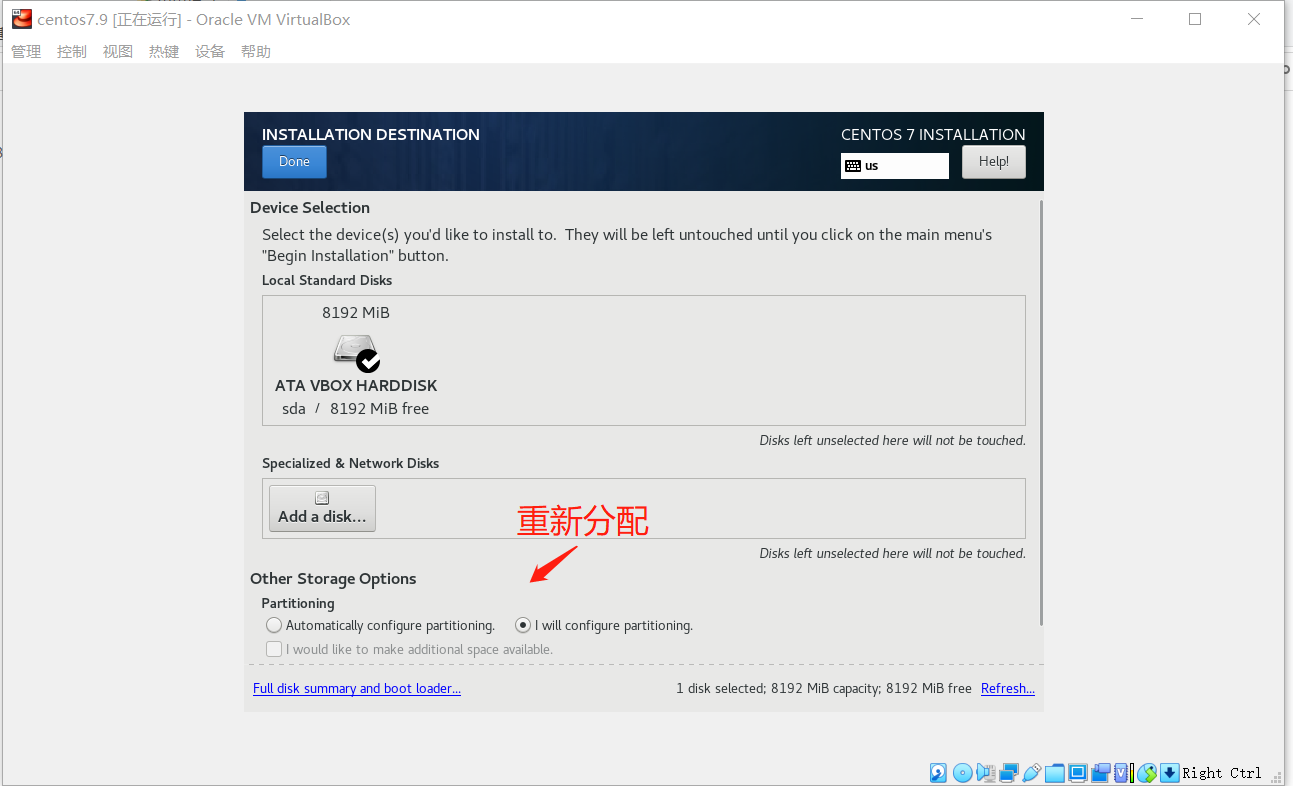This screenshot has height=786, width=1293.
Task: Open Full disk summary and boot loader link
Action: tap(357, 688)
